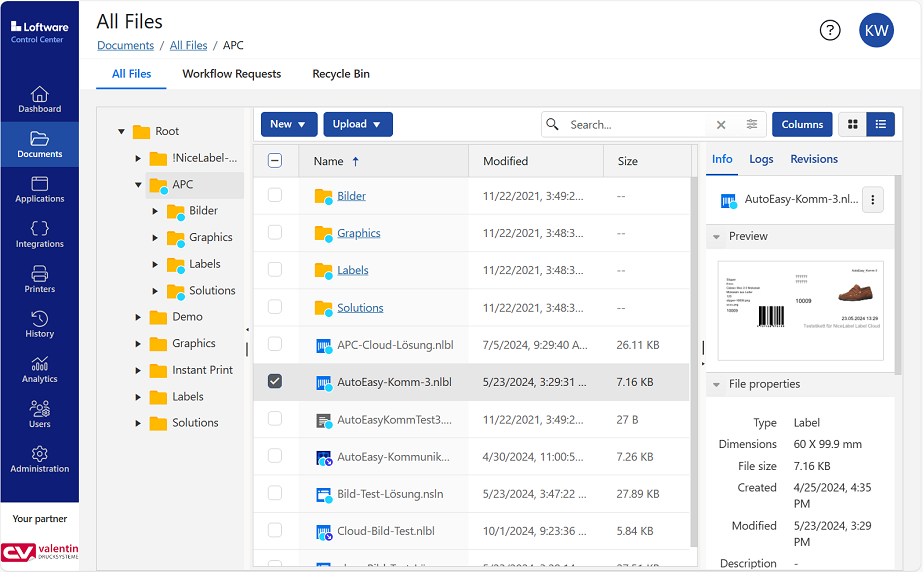Open the help question mark icon
Viewport: 923px width, 572px height.
[x=830, y=30]
